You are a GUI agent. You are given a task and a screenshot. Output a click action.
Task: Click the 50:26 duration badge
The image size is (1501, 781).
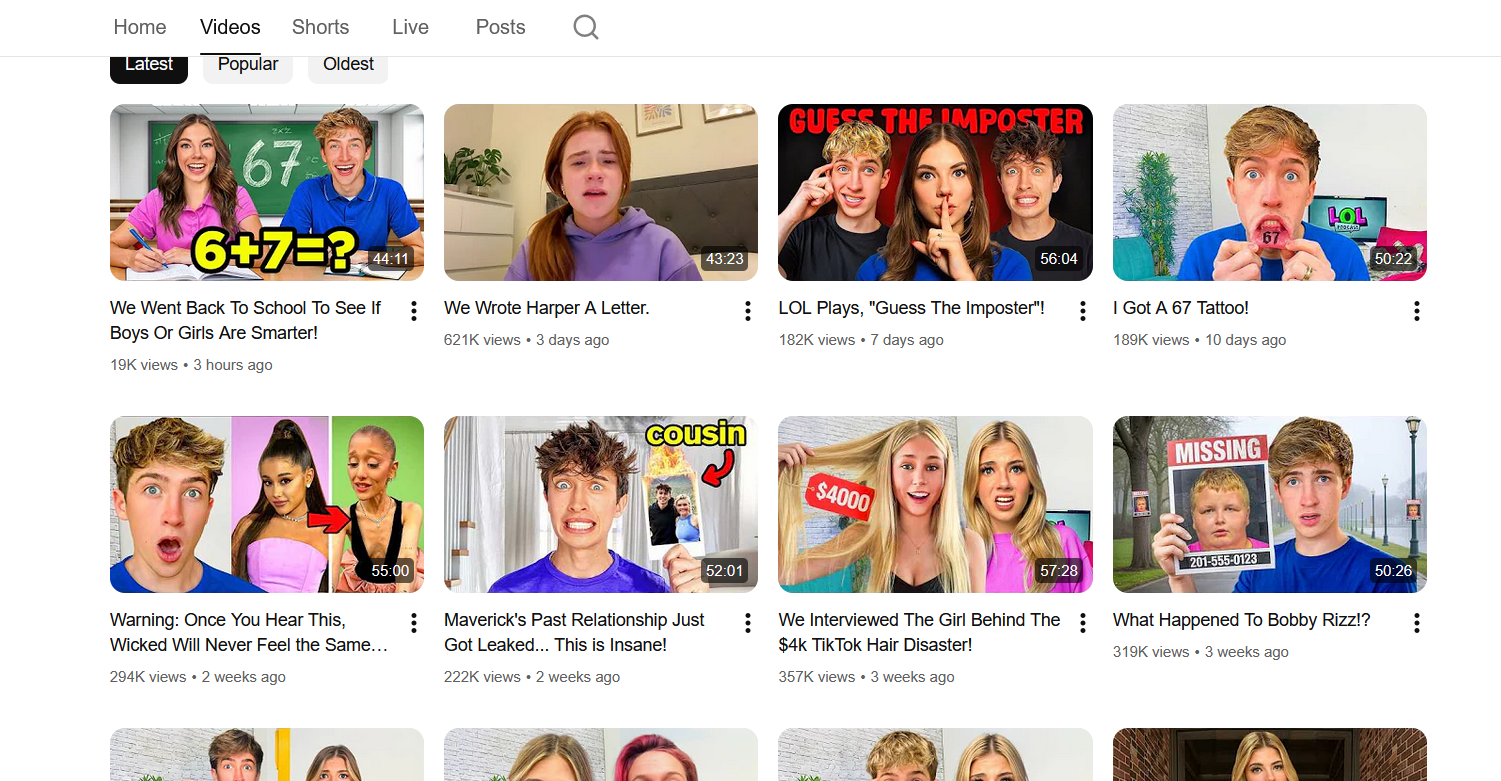1394,571
